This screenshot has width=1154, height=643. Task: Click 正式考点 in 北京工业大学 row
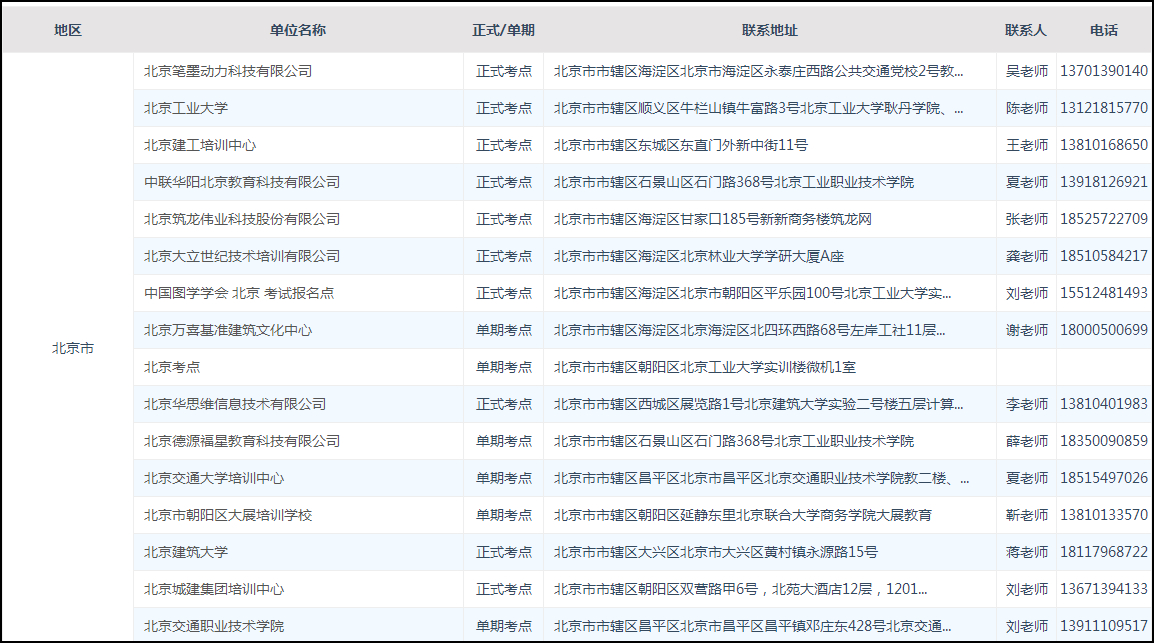(503, 108)
